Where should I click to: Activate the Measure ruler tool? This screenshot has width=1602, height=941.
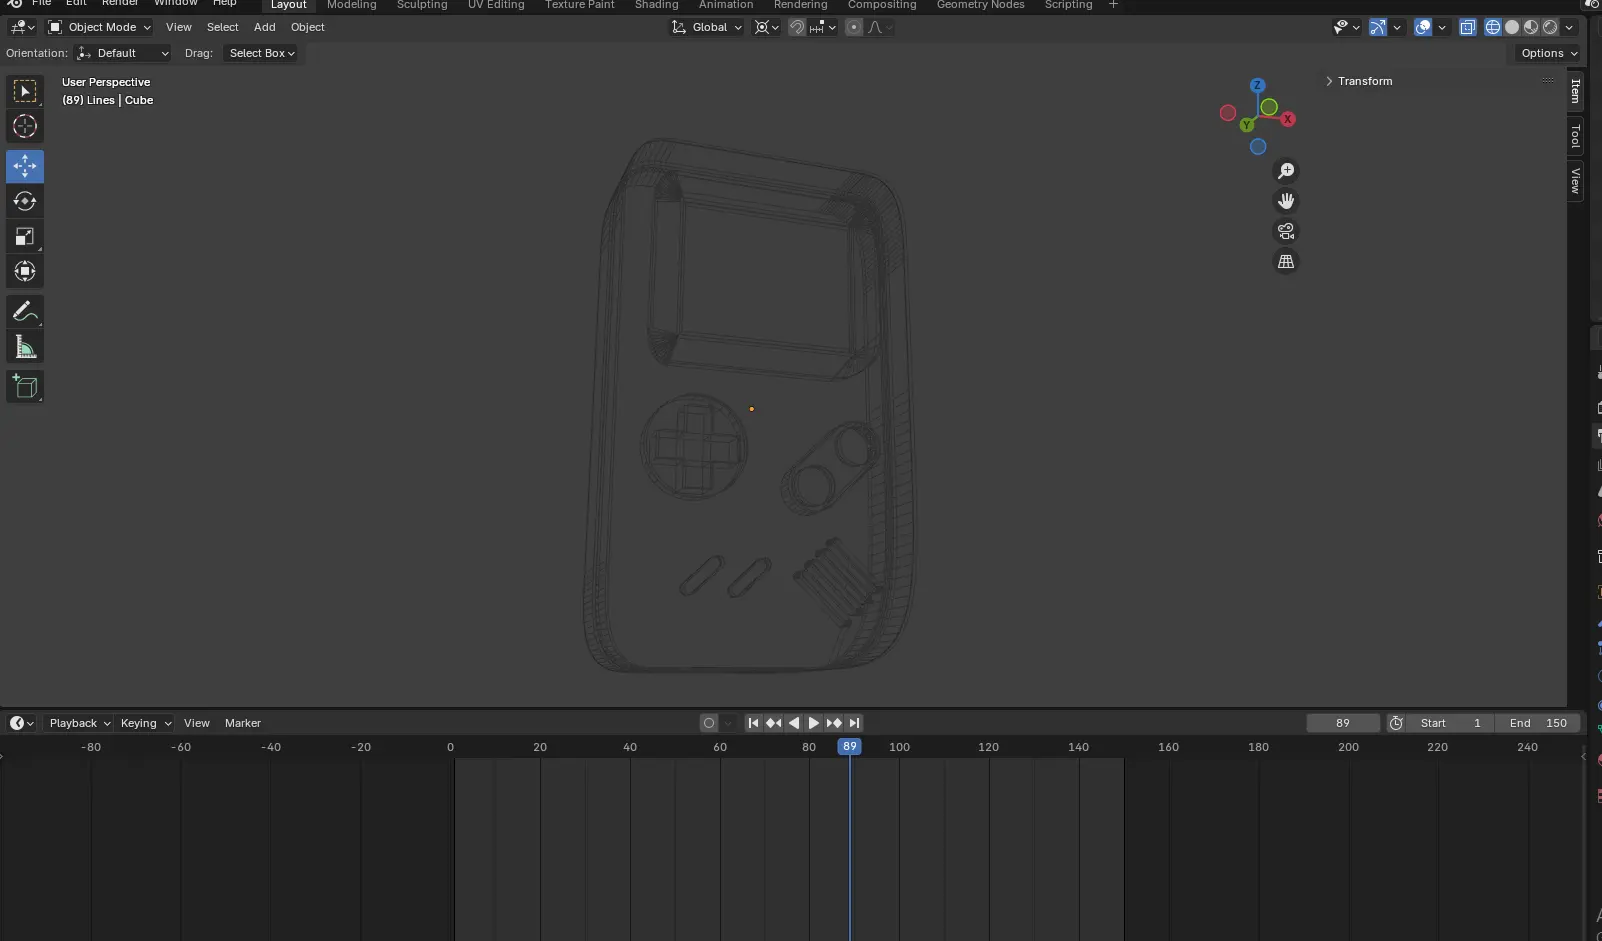point(25,347)
